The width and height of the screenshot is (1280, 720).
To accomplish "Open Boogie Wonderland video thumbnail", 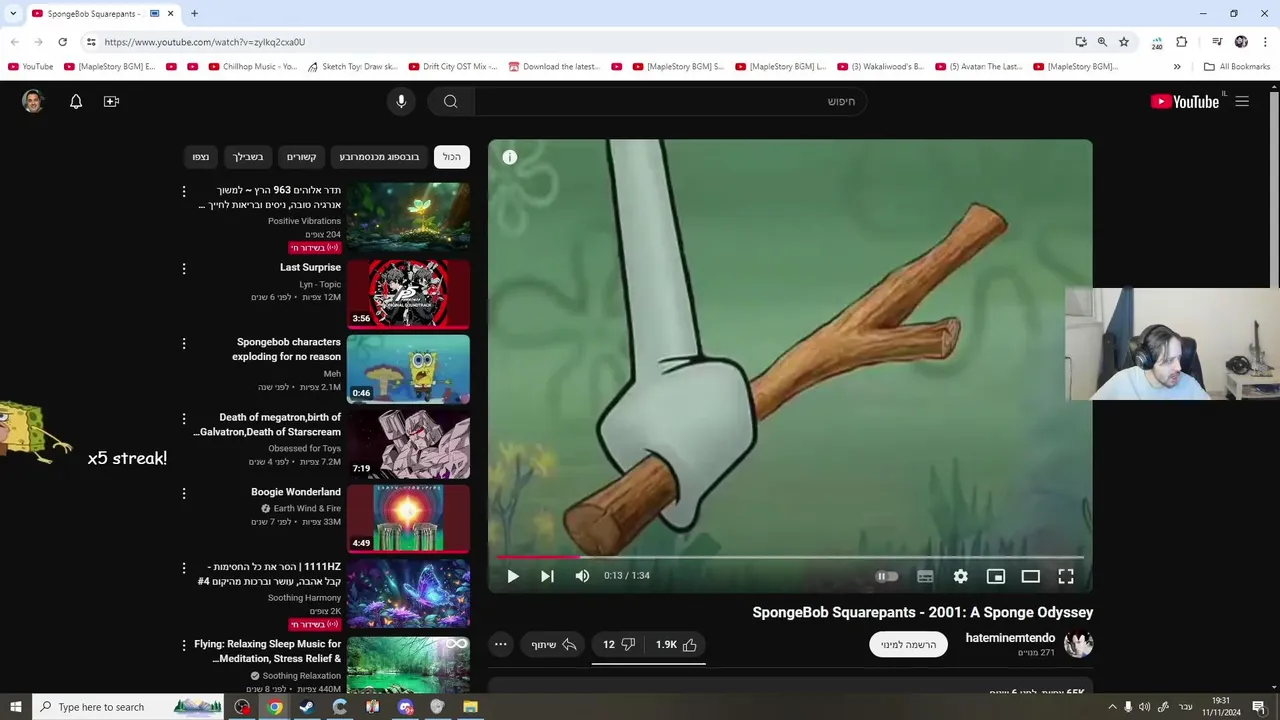I will (408, 518).
